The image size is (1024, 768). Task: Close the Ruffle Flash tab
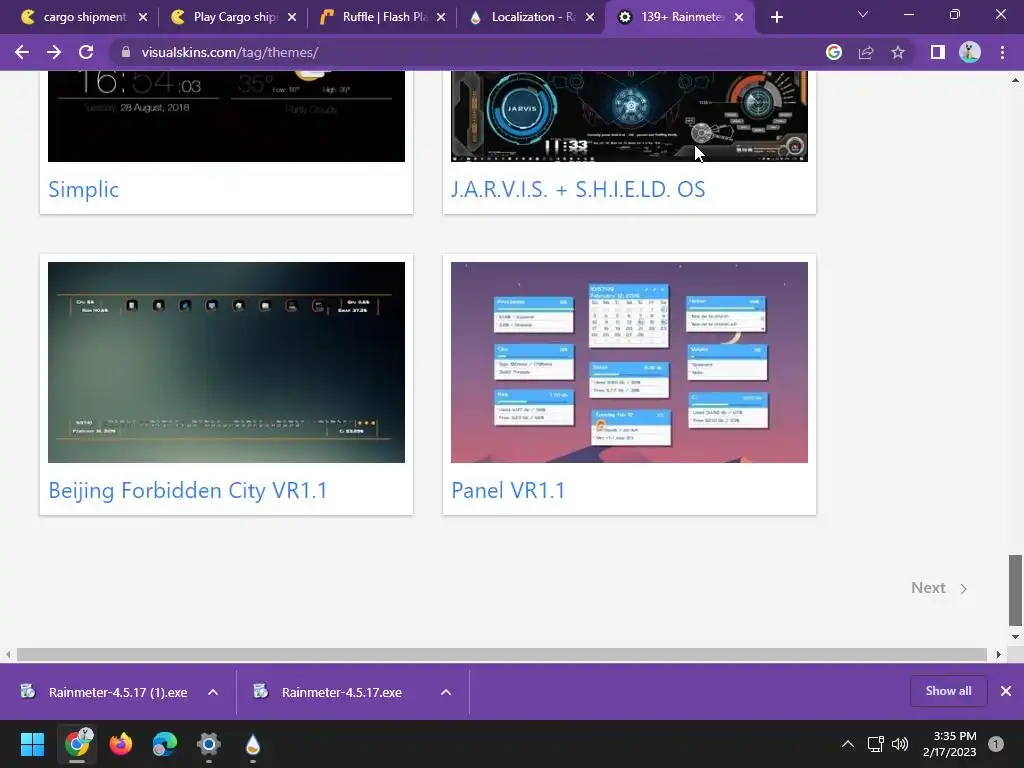(441, 17)
